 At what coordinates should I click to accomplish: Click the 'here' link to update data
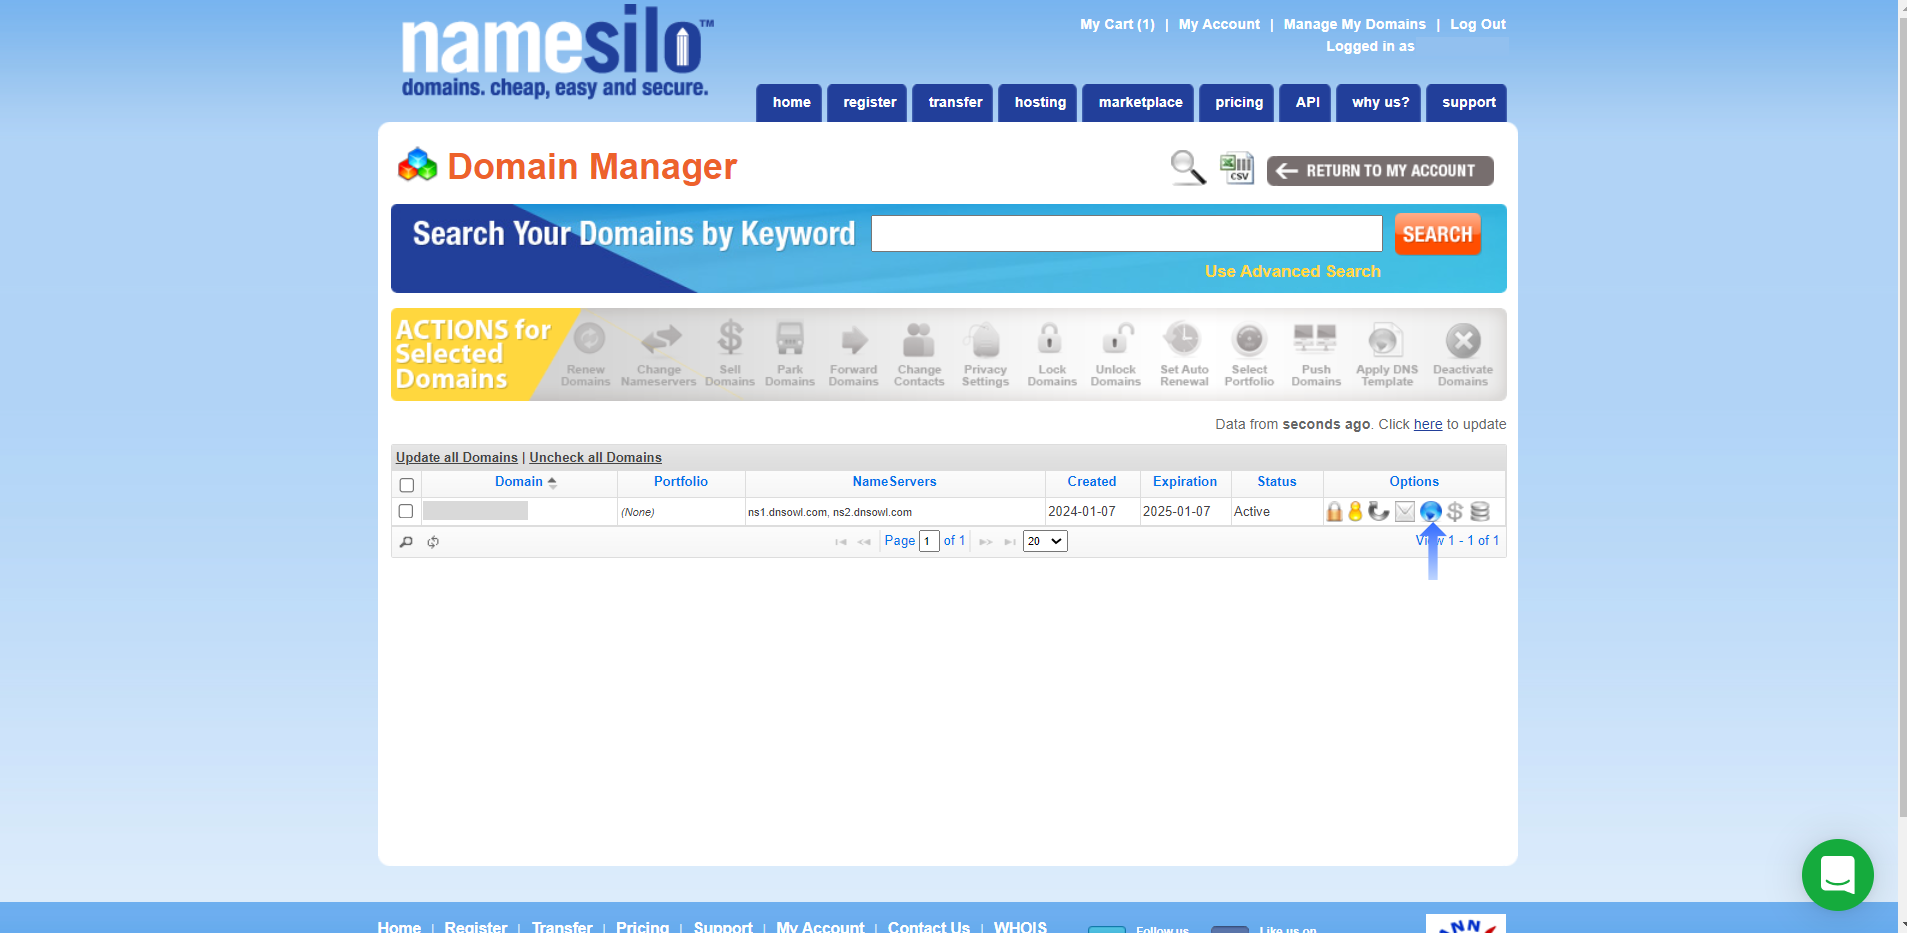(x=1428, y=425)
